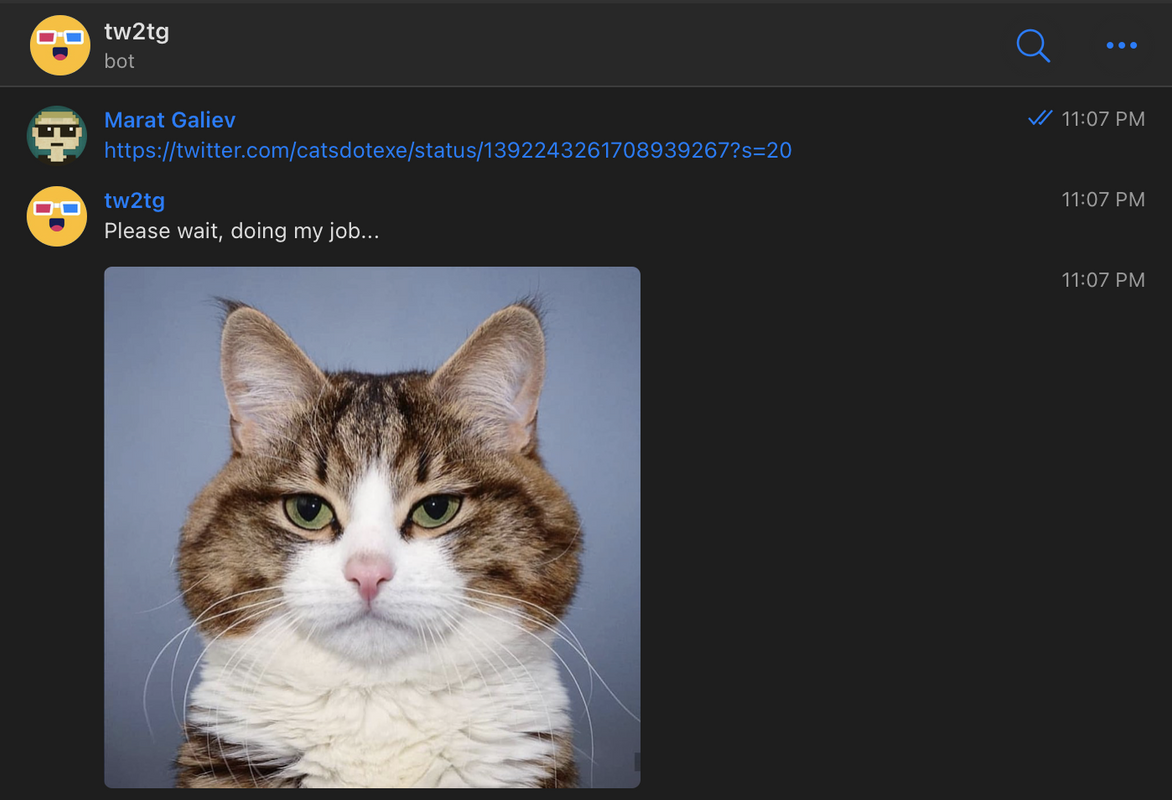This screenshot has height=800, width=1172.
Task: Open Marat Galiev's profile via name
Action: (x=170, y=120)
